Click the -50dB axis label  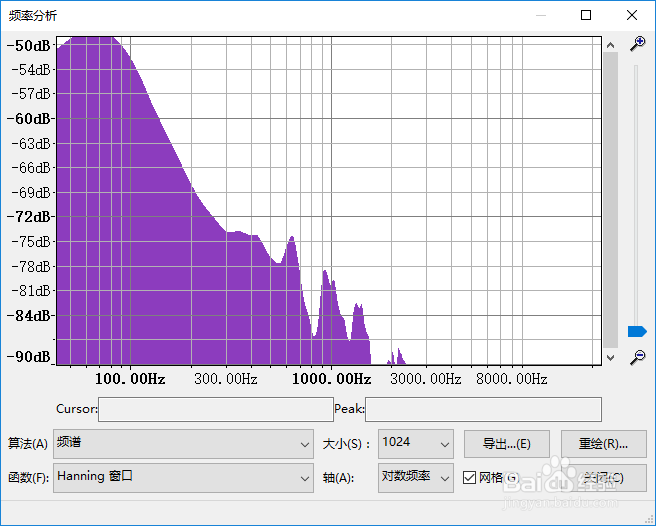tap(28, 46)
